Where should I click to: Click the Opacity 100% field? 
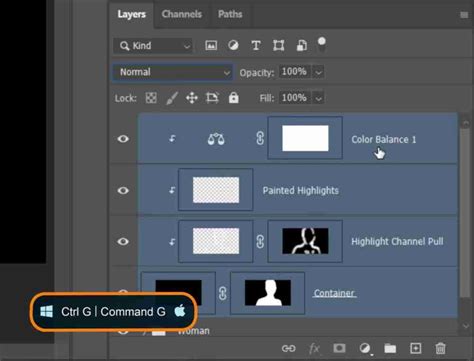(x=294, y=72)
